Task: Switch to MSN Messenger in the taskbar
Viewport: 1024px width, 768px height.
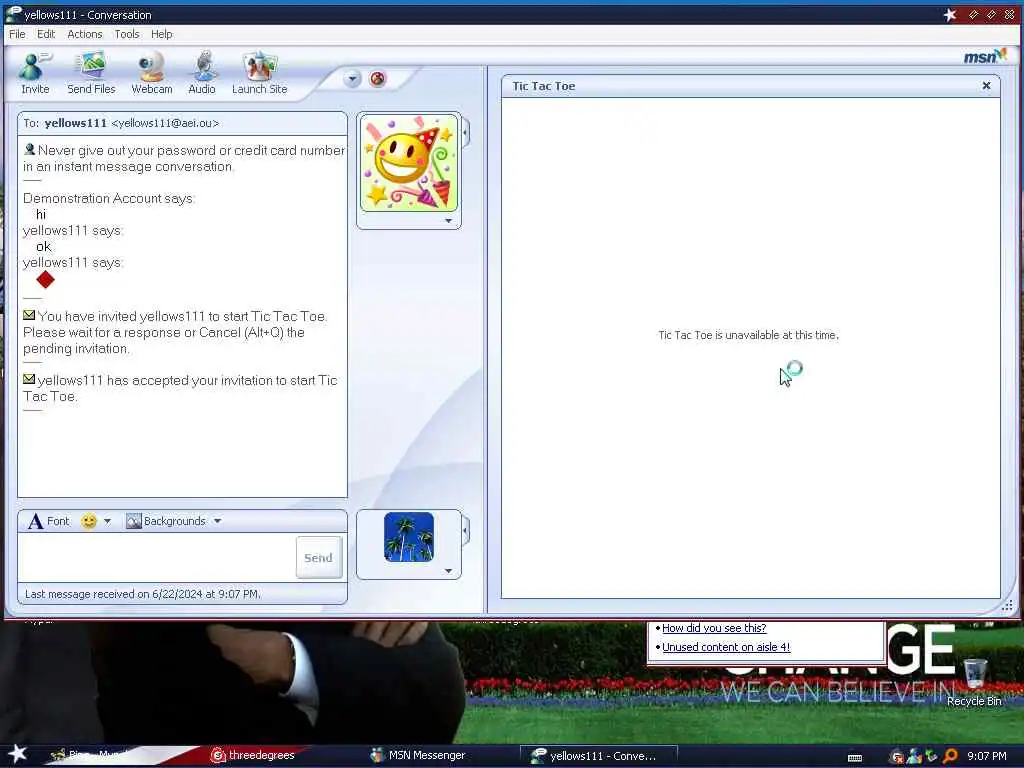Action: 418,755
